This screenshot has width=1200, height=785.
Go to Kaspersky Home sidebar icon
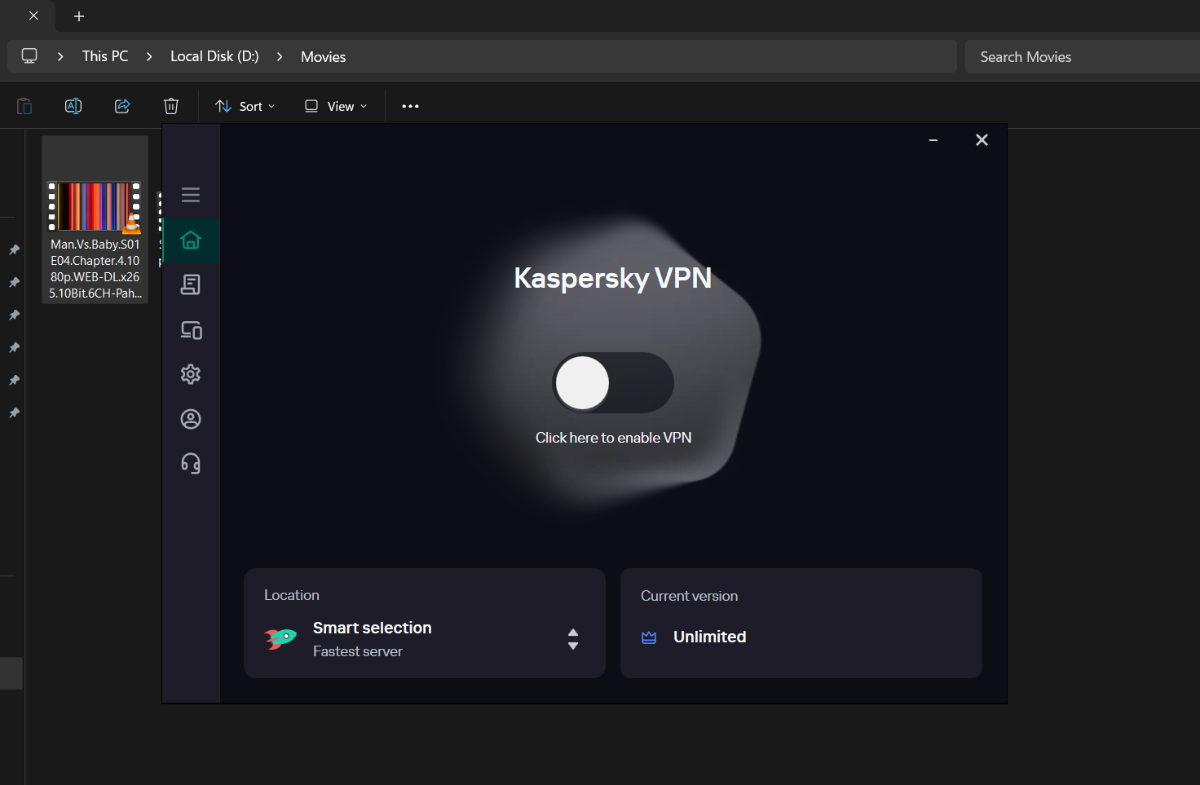191,240
